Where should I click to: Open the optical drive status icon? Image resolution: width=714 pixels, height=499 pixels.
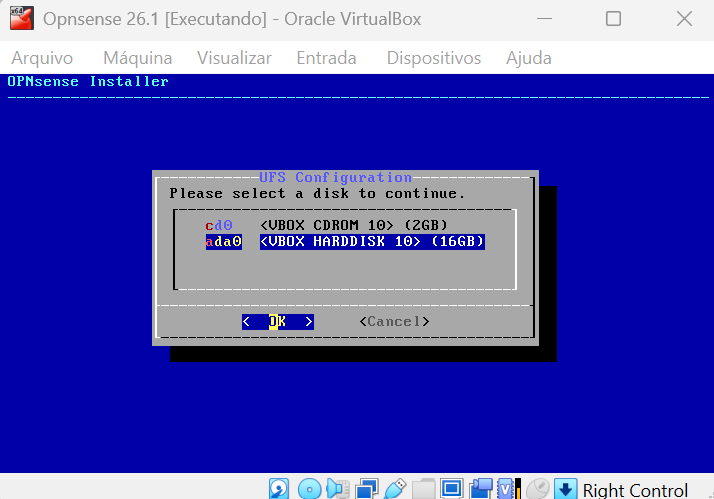point(309,489)
